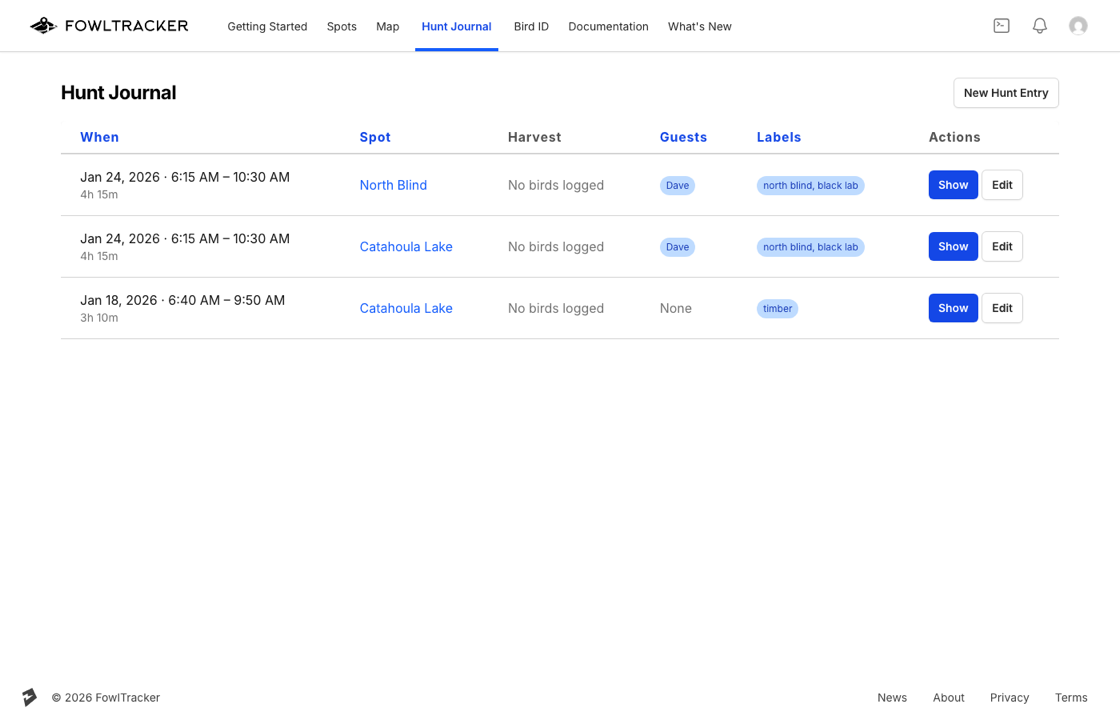Viewport: 1120px width, 720px height.
Task: Click the Actions column header
Action: tap(954, 137)
